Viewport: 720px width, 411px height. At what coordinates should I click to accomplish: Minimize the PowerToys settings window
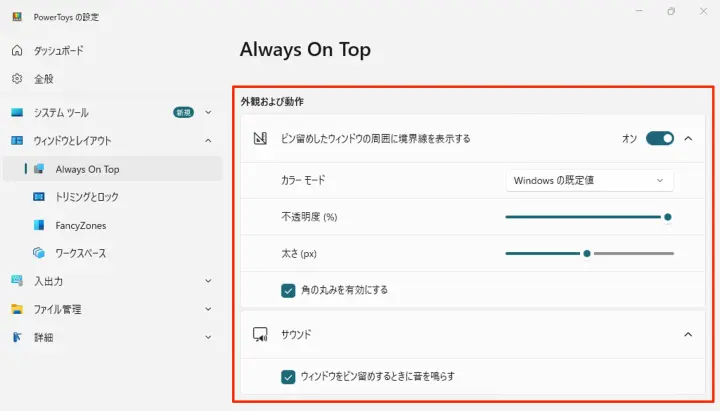coord(639,11)
